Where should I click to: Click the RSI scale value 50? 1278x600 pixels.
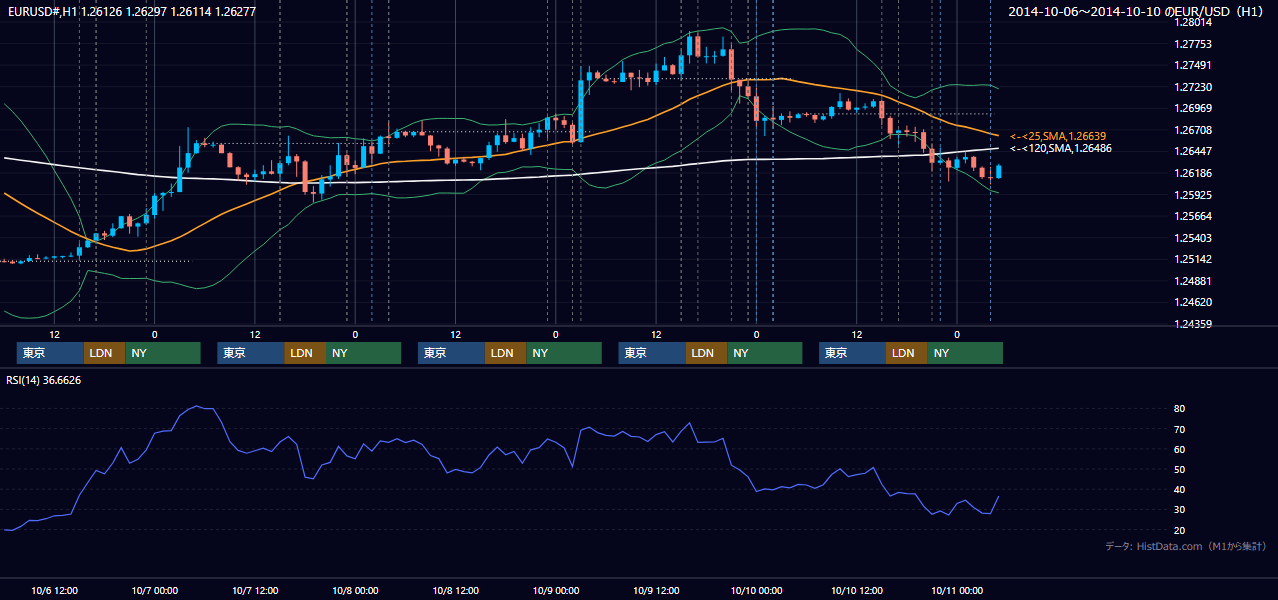[x=1180, y=469]
